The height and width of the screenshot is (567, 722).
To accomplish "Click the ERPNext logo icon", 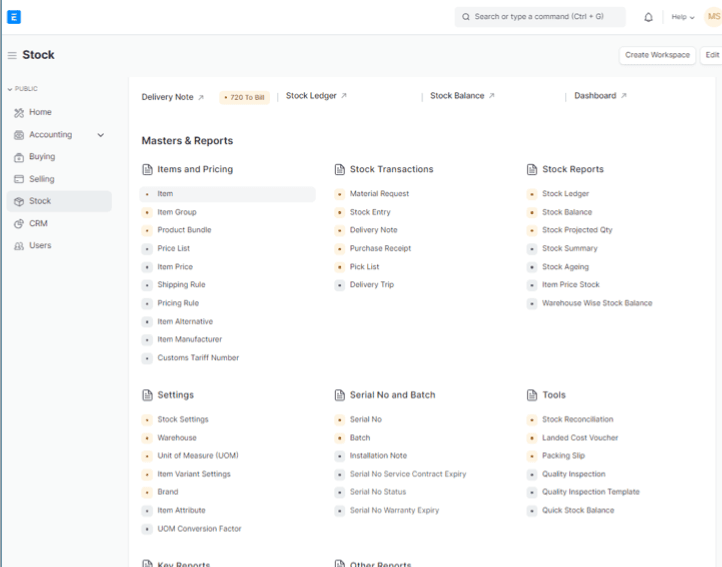I will (x=14, y=17).
